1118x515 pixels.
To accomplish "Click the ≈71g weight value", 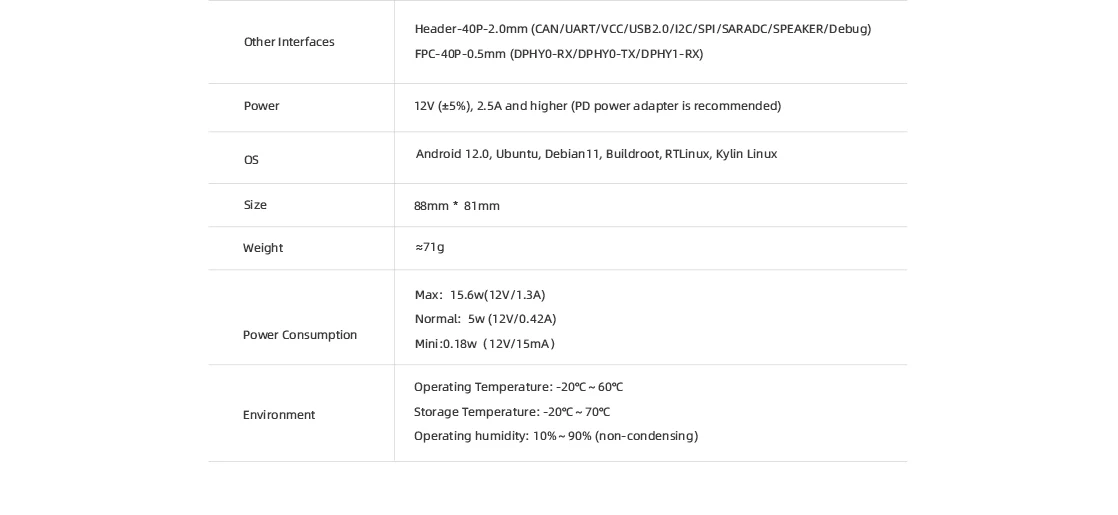I will pos(429,247).
